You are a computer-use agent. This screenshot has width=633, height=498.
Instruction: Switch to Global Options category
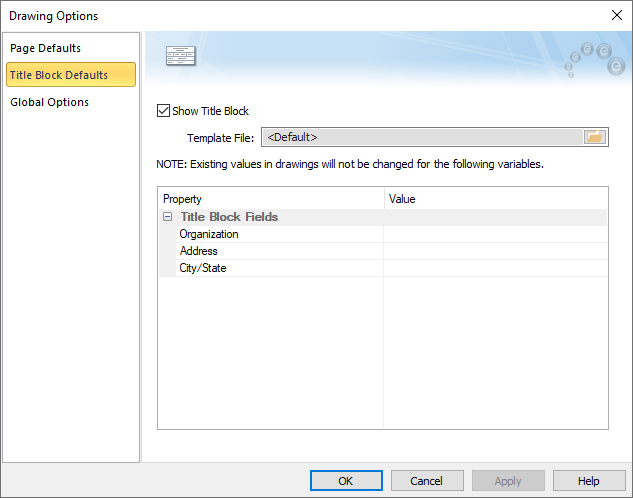[50, 102]
